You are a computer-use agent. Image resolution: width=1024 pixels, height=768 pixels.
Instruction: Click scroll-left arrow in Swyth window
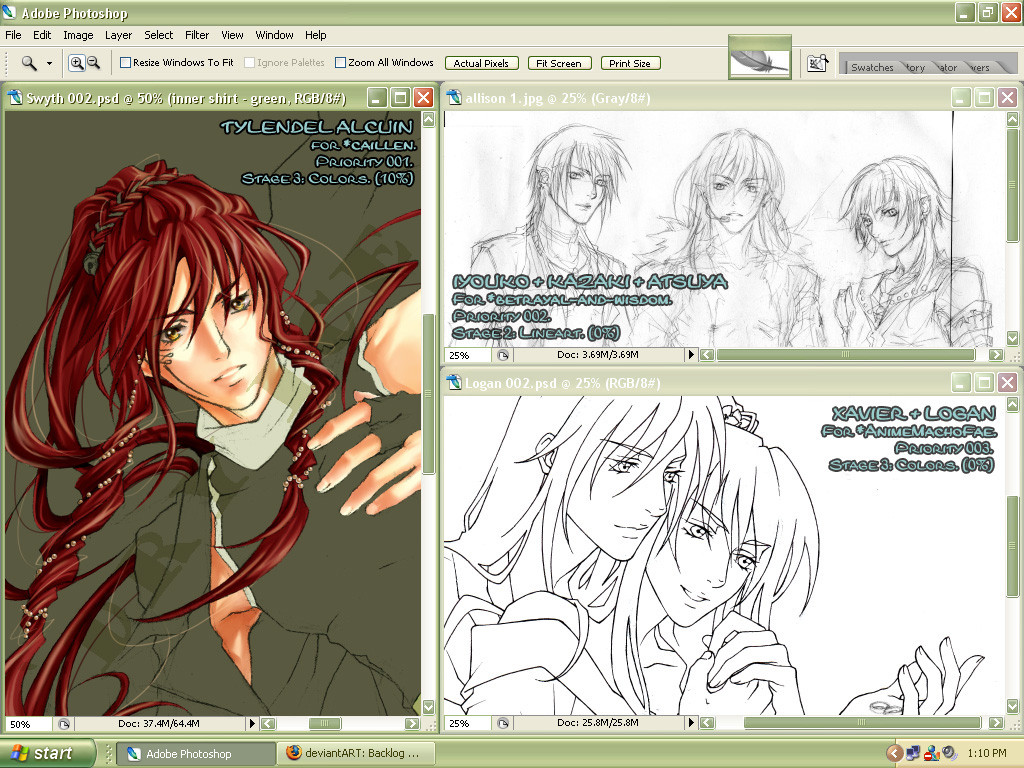point(268,724)
